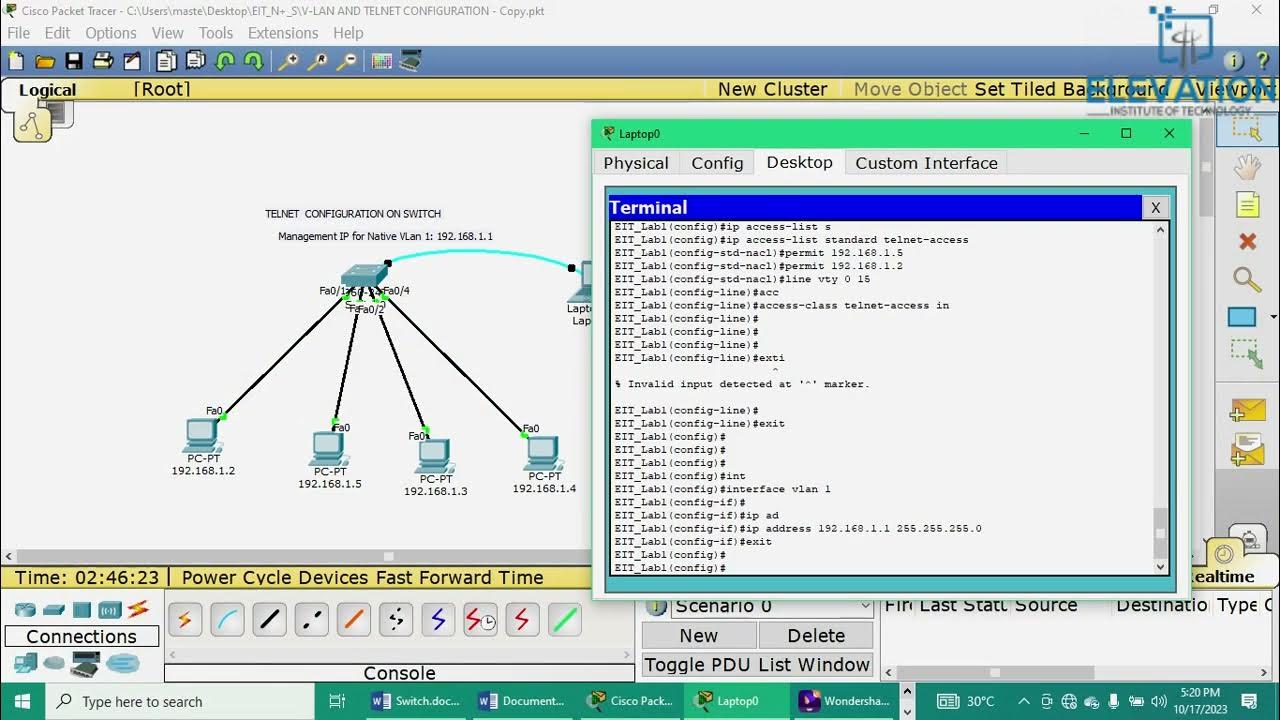Add a Simple PDU envelope
This screenshot has width=1280, height=720.
pos(1247,411)
